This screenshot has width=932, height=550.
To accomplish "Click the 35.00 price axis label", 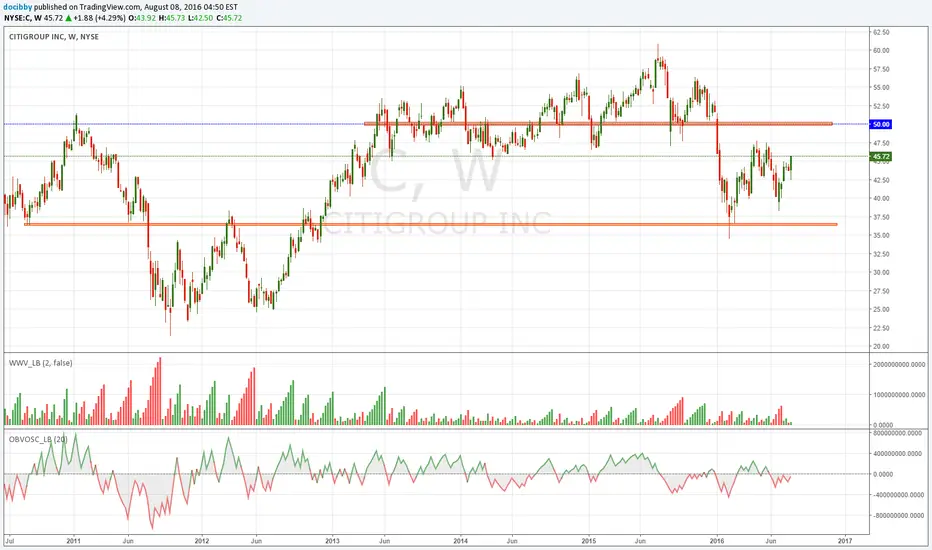I will 881,235.
